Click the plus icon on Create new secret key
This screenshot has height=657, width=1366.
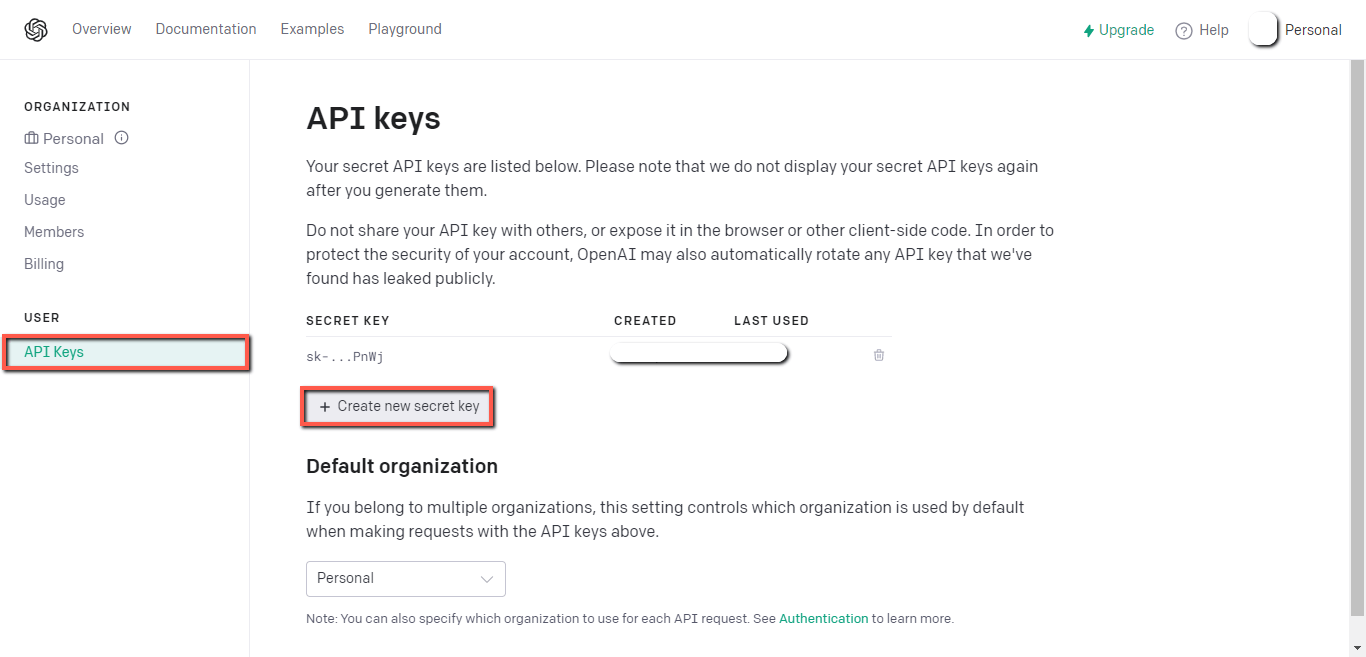coord(324,407)
